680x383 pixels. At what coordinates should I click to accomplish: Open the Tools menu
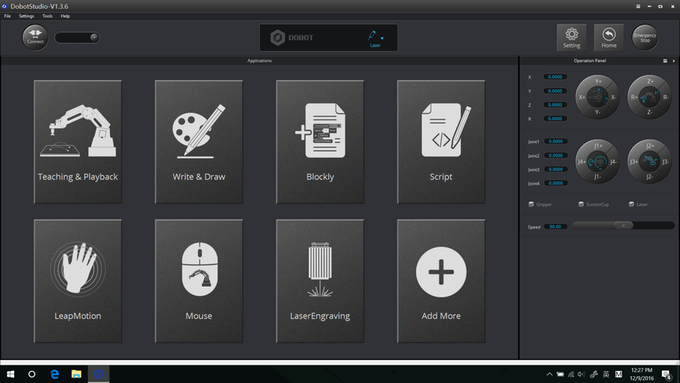(47, 16)
